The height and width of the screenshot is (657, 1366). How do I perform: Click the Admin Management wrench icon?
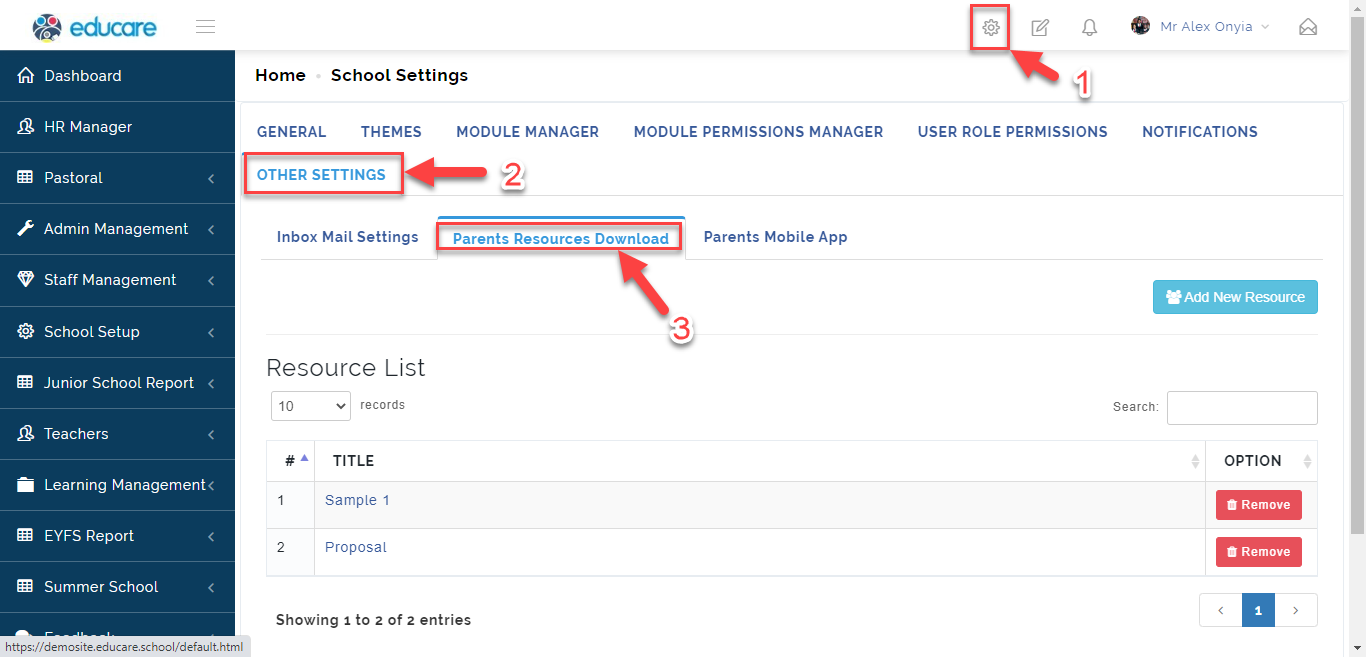tap(26, 229)
